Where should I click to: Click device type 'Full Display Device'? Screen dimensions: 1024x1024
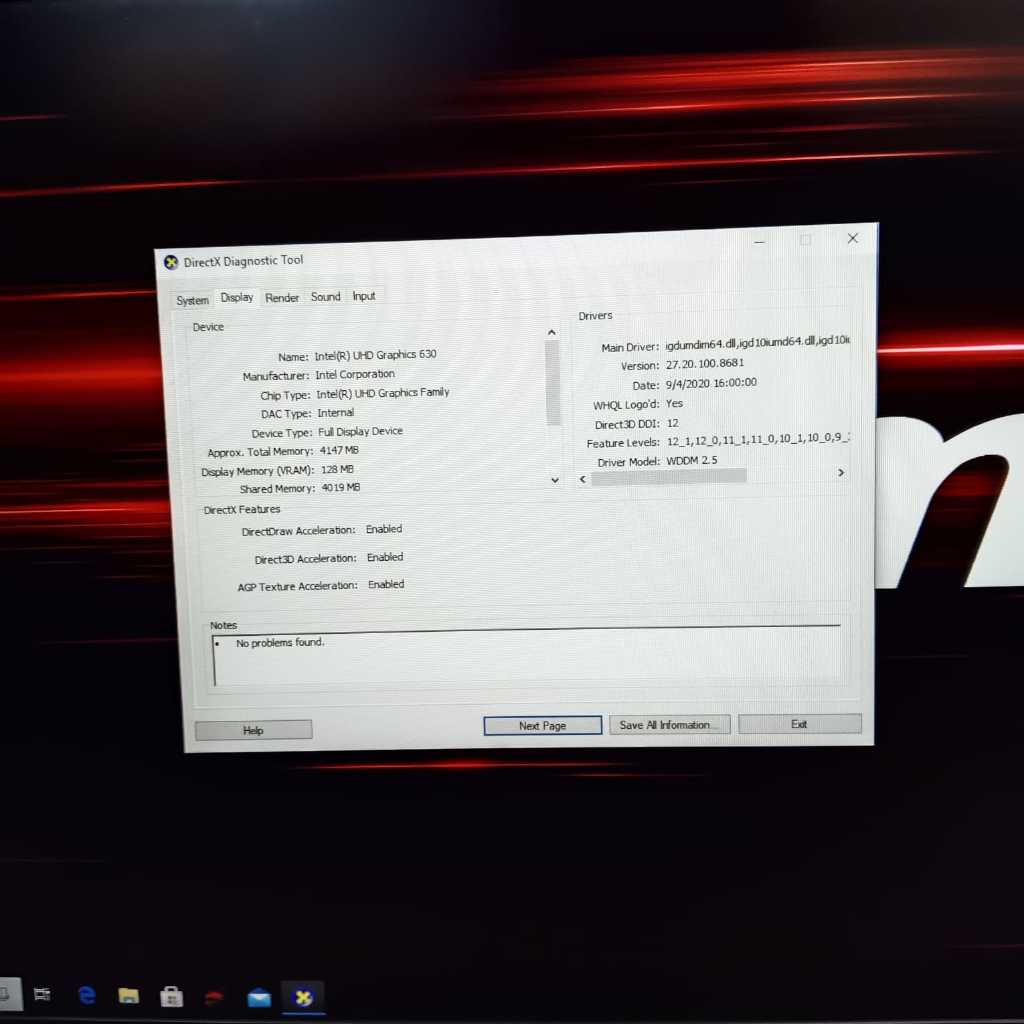(360, 432)
